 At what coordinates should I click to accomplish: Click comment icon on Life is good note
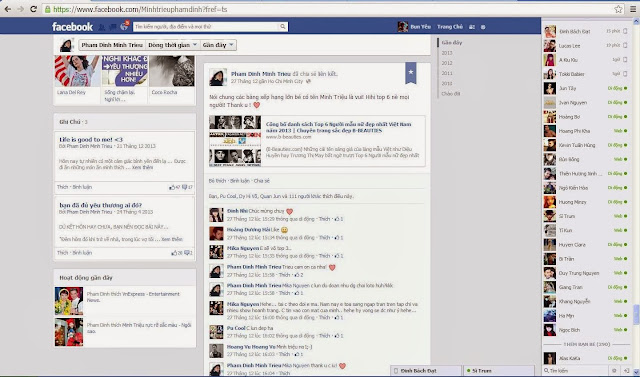pos(184,187)
